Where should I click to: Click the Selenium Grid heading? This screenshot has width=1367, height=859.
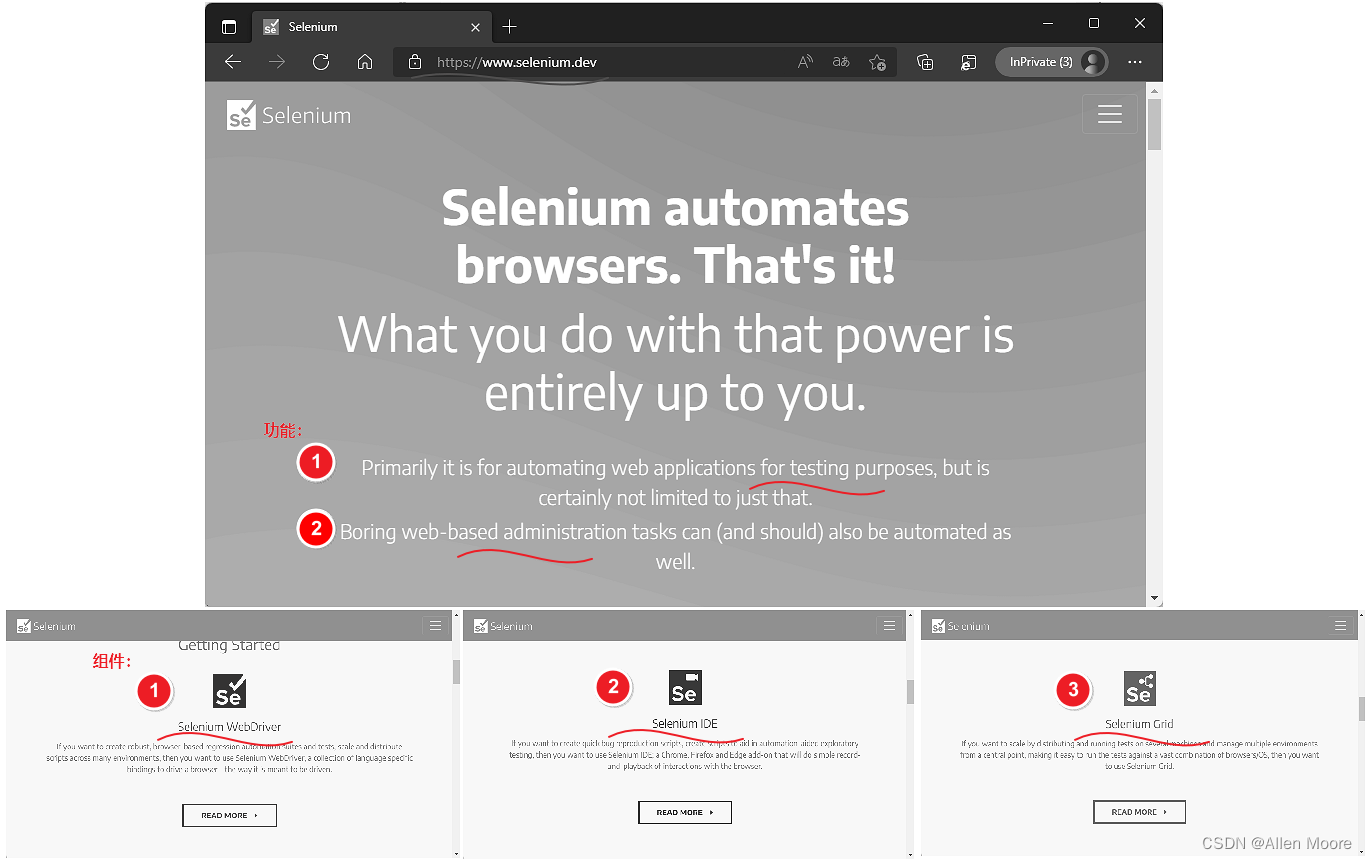[1139, 724]
